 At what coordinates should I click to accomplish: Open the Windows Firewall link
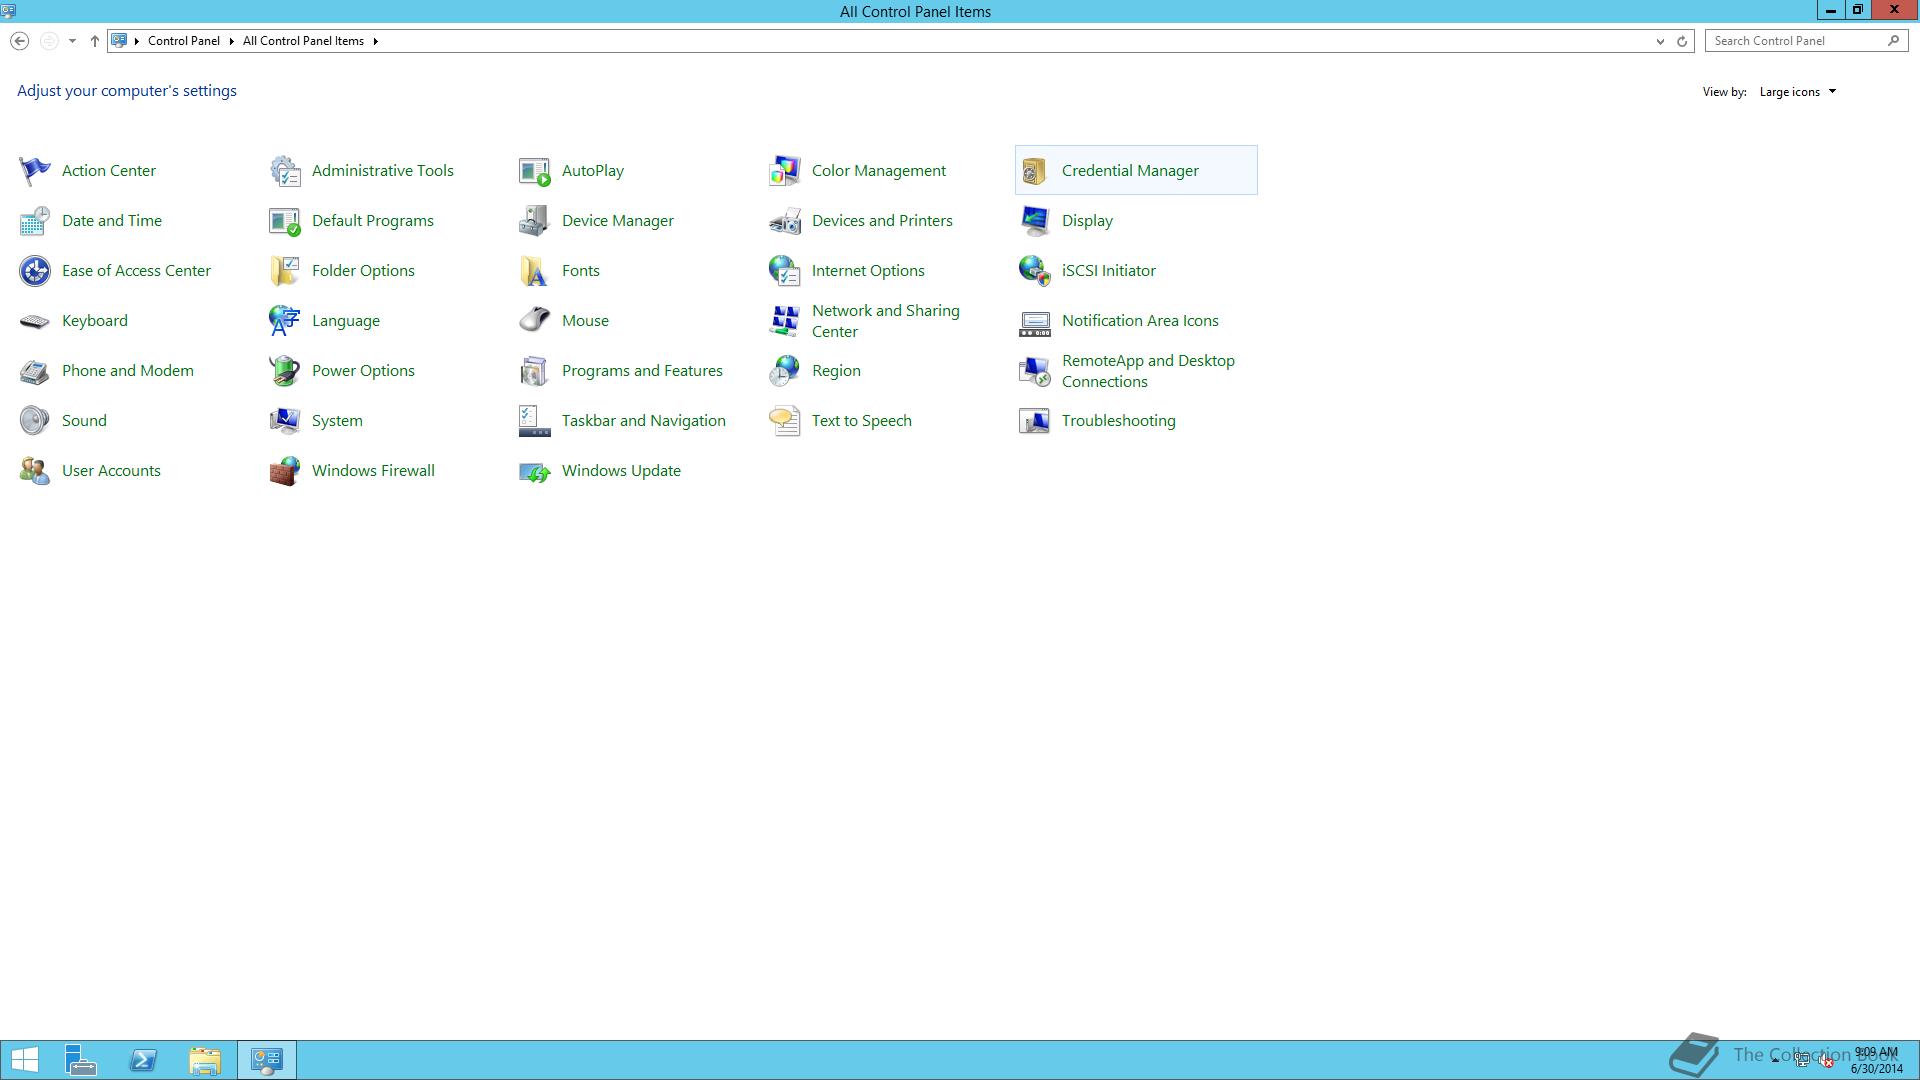(373, 471)
